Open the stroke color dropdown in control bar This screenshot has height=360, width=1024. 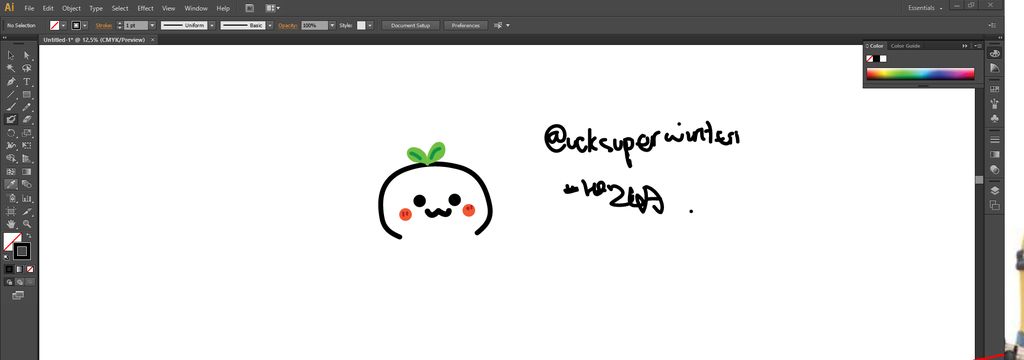85,25
